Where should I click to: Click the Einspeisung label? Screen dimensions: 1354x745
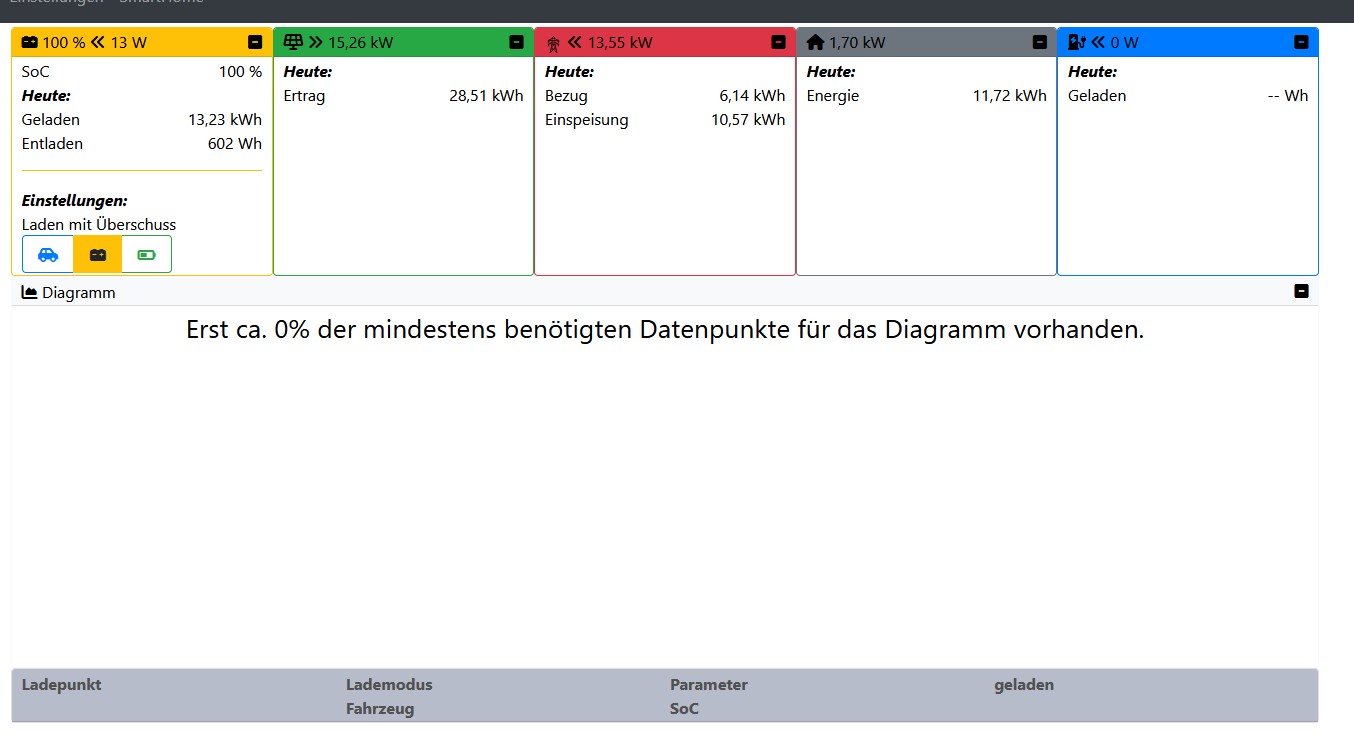tap(587, 120)
